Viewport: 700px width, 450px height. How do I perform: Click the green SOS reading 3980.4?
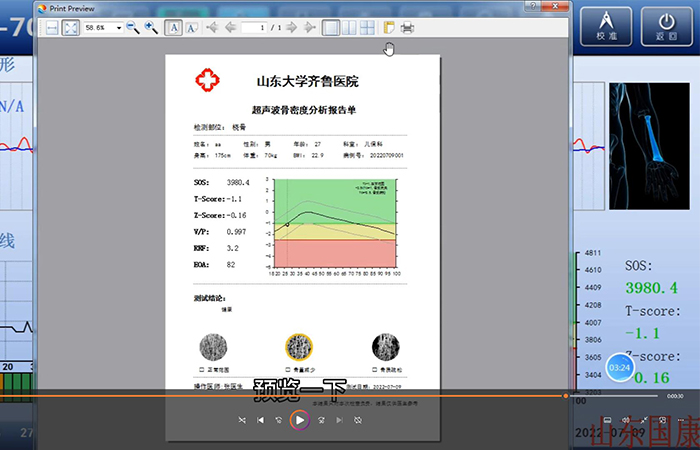pyautogui.click(x=651, y=288)
